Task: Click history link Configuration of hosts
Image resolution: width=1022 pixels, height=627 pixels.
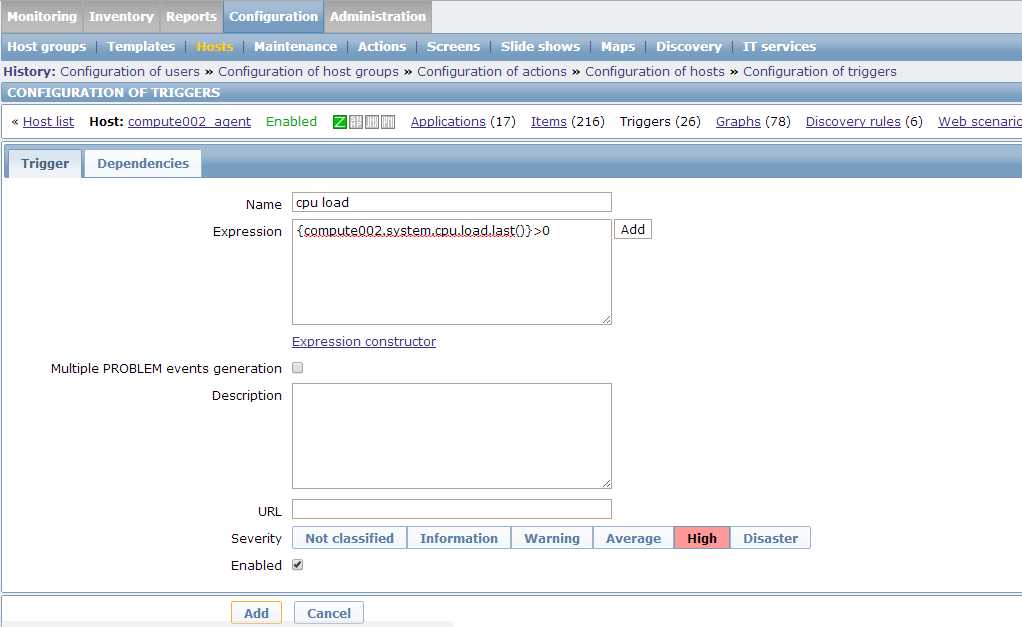Action: (x=654, y=72)
